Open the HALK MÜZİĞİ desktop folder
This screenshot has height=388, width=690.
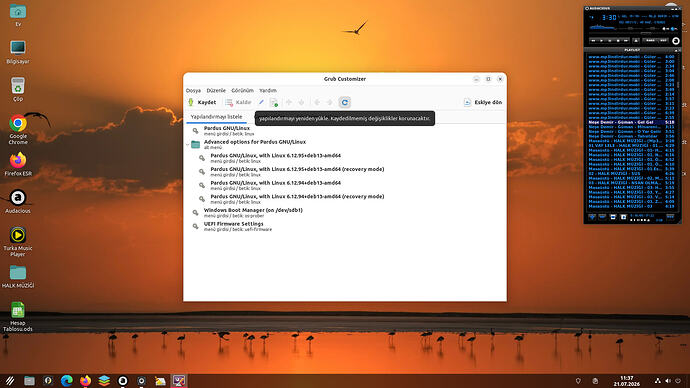(x=18, y=276)
